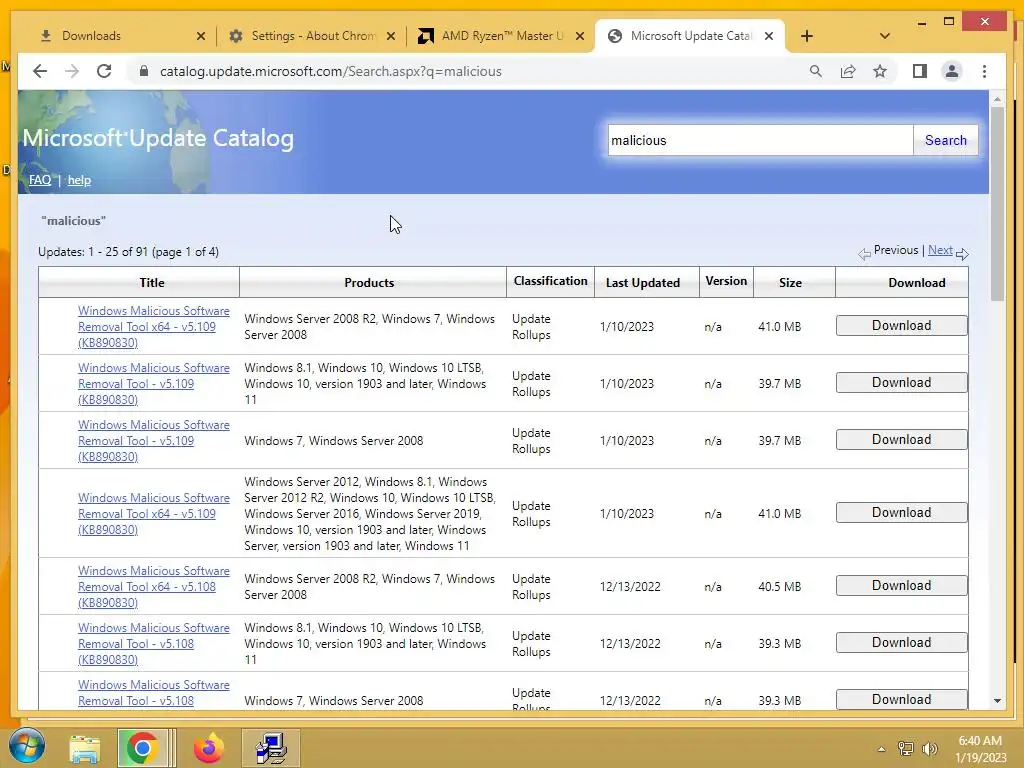Select the 12/13/2022 date in x64 v5.108 row

630,586
